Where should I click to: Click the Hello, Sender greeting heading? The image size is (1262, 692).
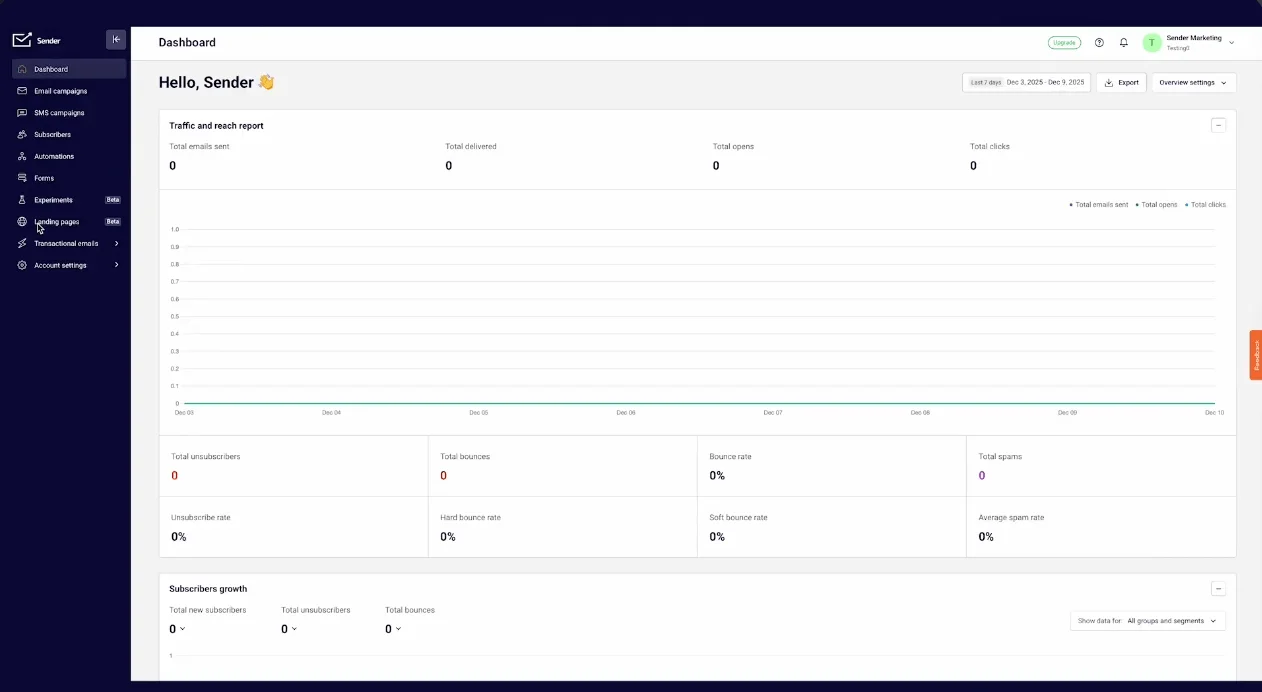(216, 83)
